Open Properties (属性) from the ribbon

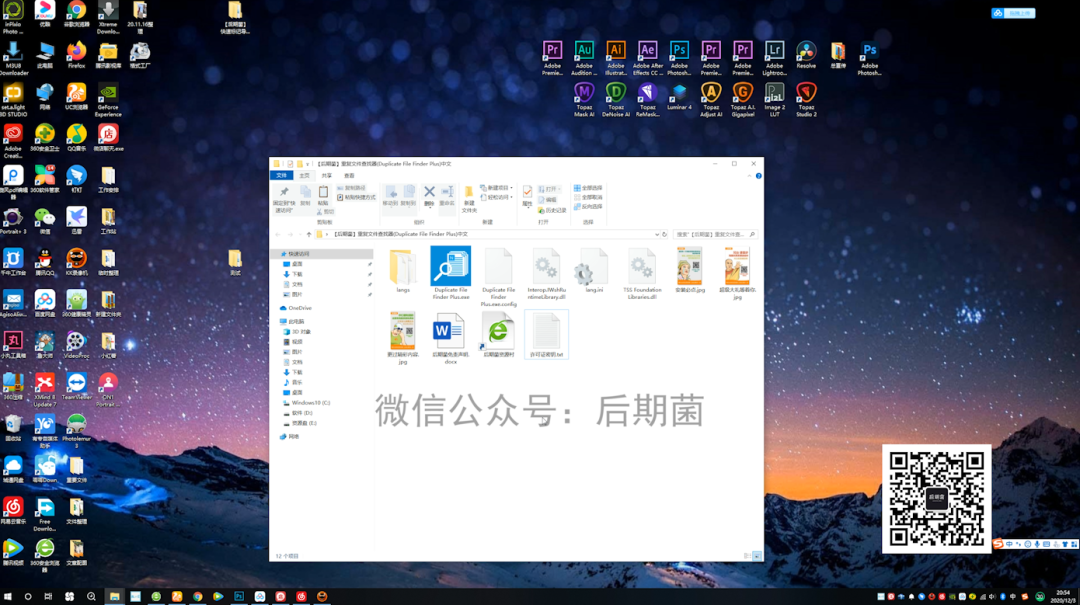pyautogui.click(x=527, y=194)
